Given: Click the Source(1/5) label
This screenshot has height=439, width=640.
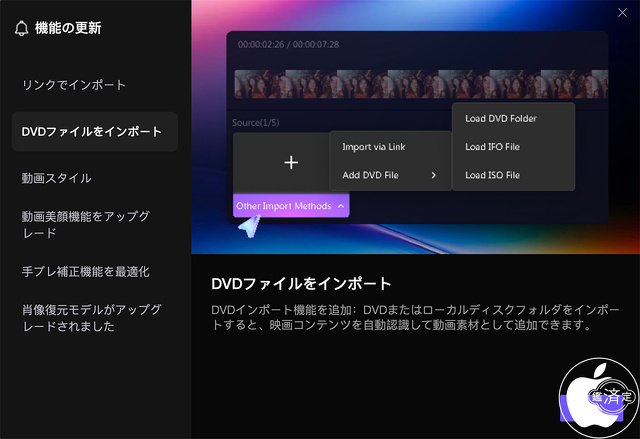Looking at the screenshot, I should pos(256,122).
